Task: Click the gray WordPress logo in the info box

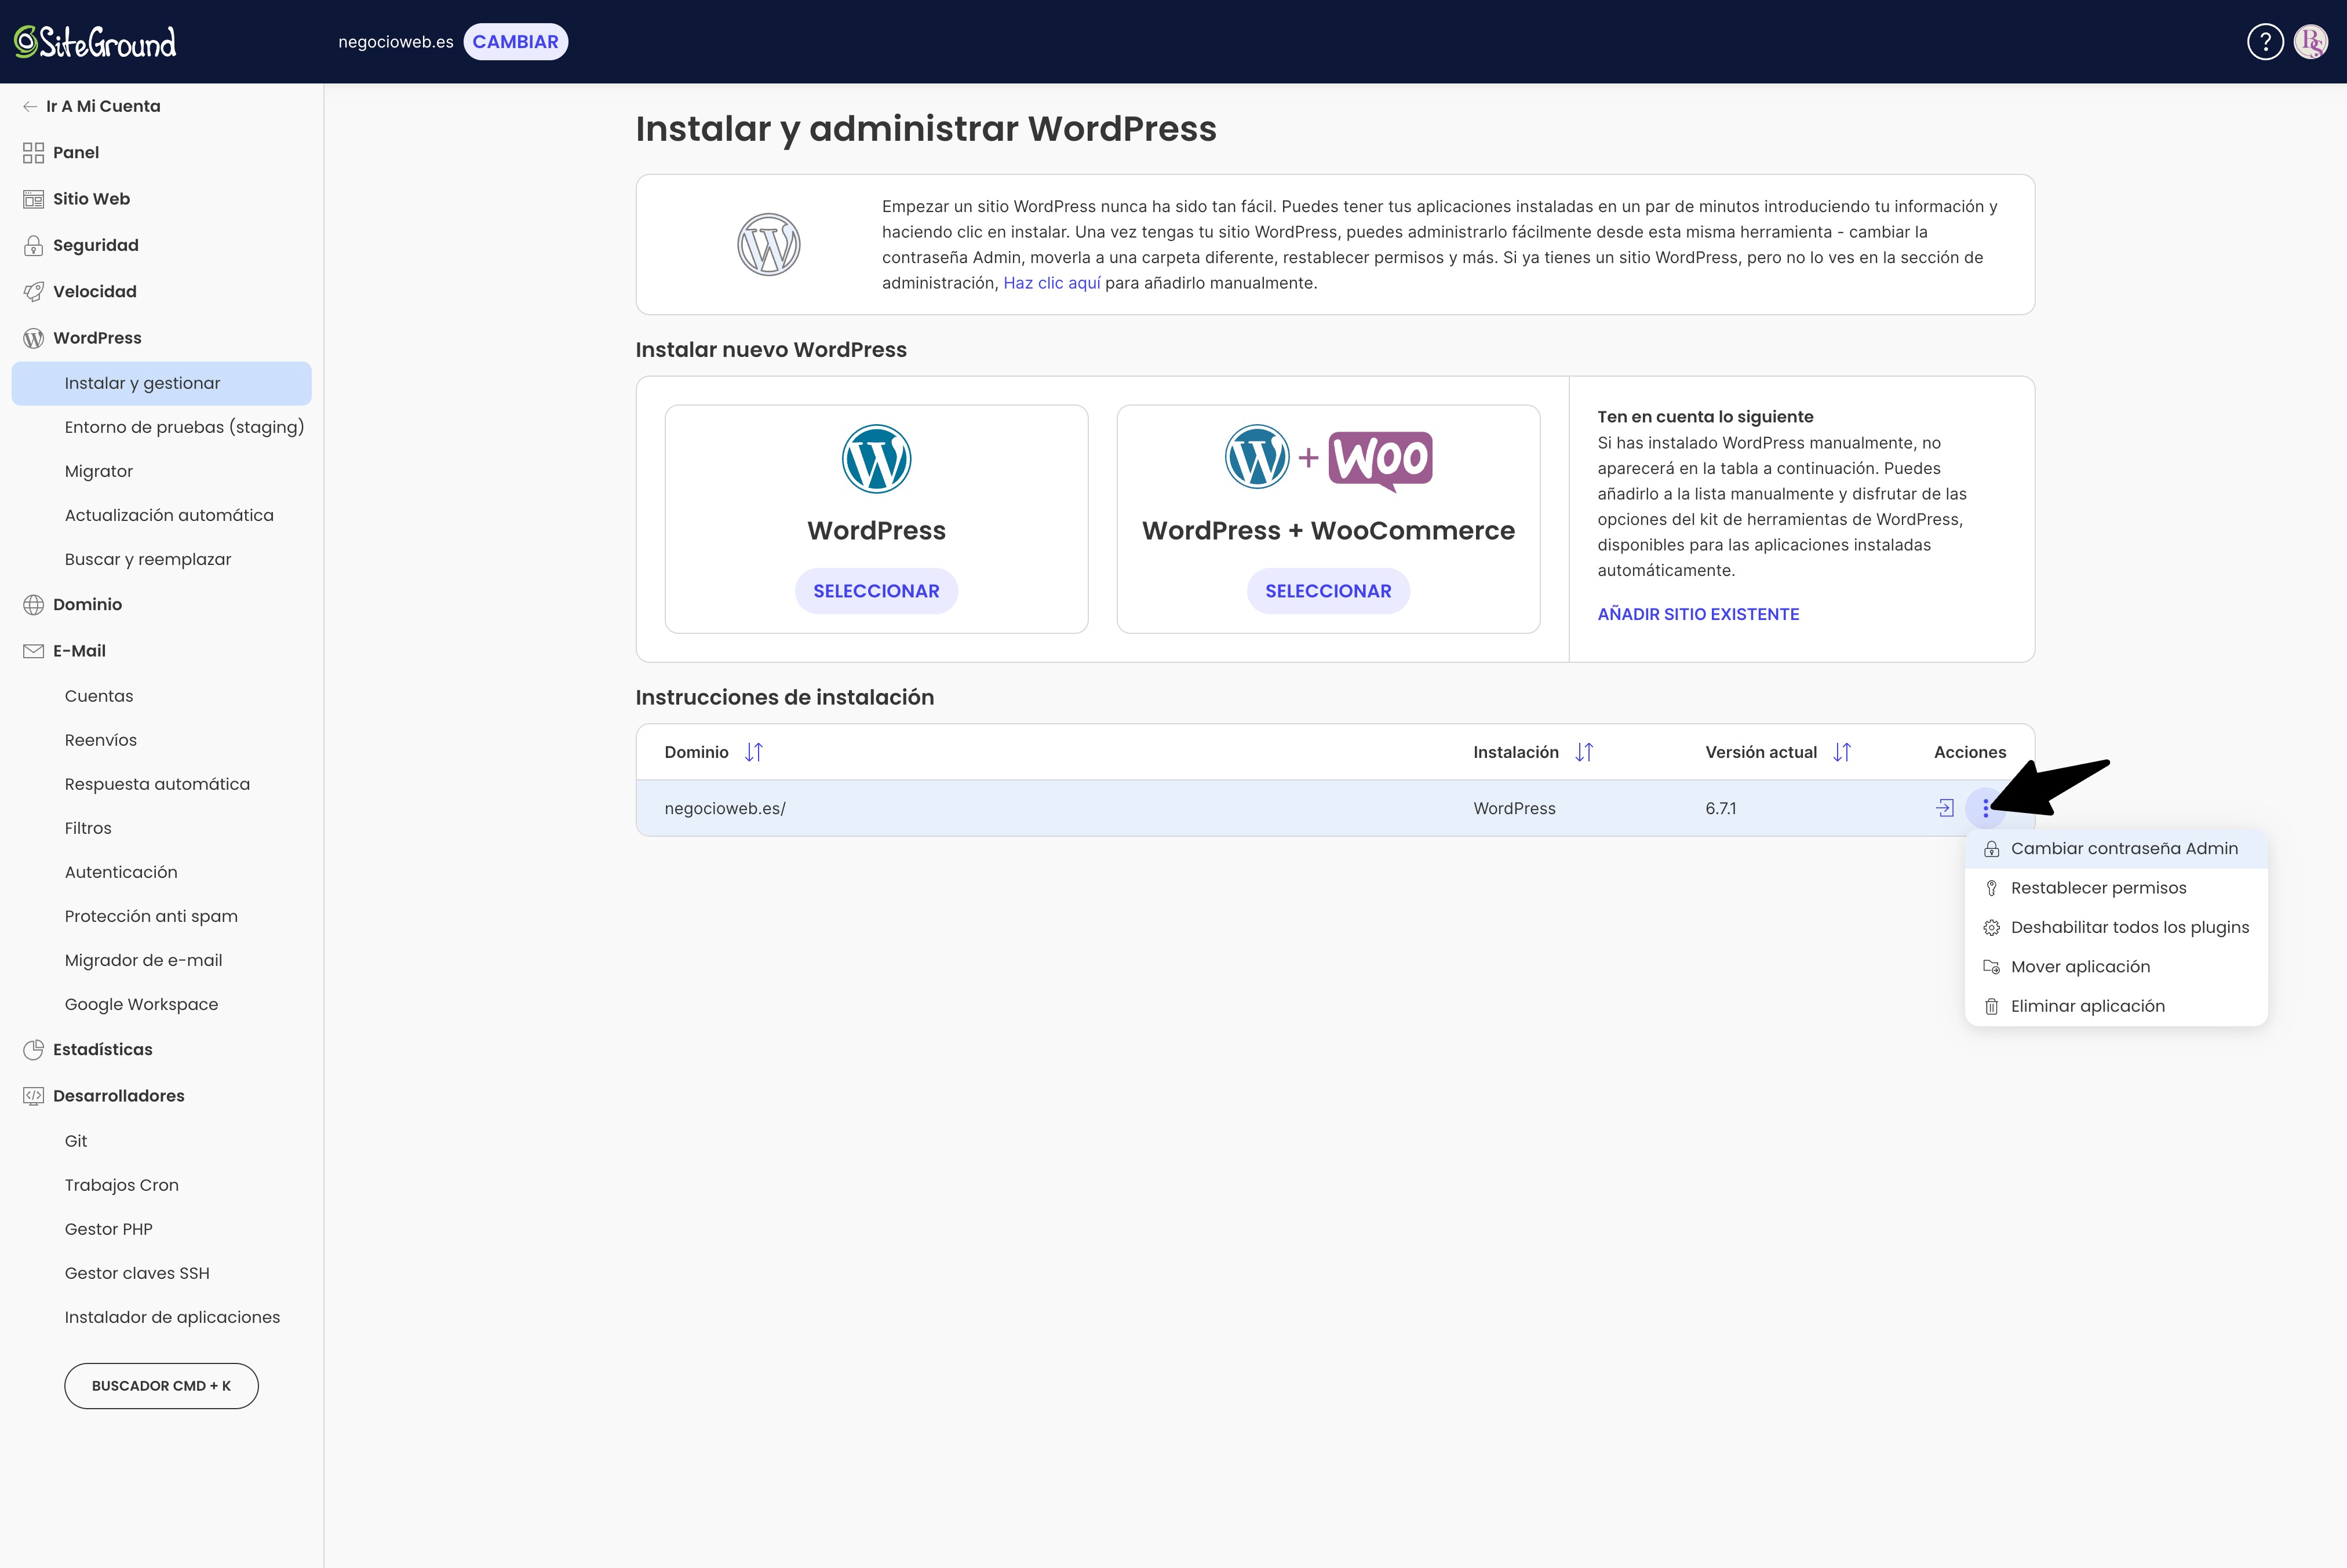Action: (x=768, y=245)
